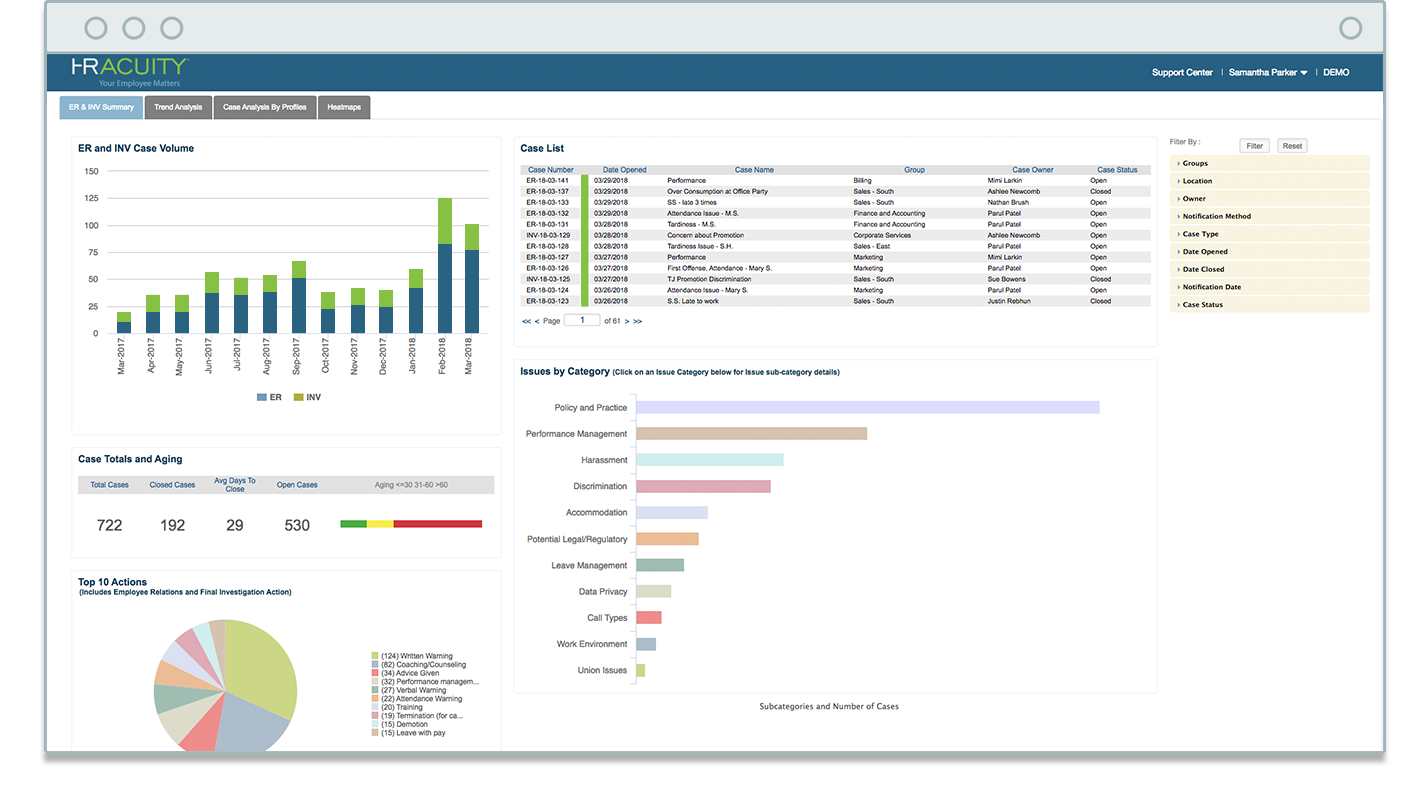Open the Support Center link
Viewport: 1423px width, 796px height.
tap(1182, 72)
